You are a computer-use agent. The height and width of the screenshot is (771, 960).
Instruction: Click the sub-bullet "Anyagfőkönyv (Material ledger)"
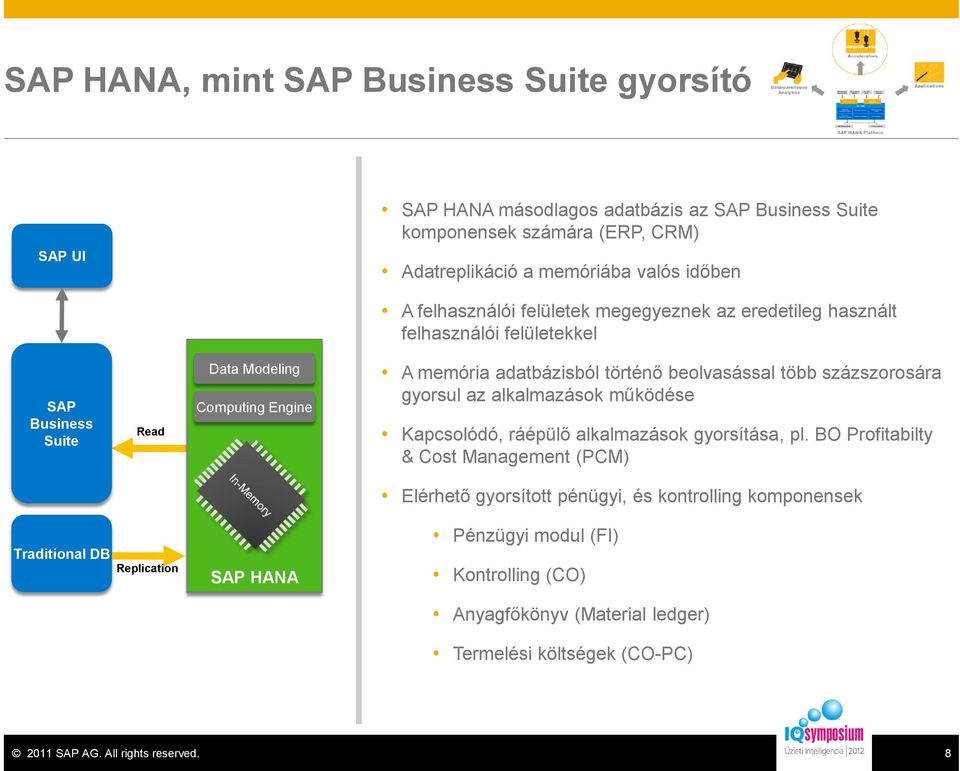tap(581, 614)
